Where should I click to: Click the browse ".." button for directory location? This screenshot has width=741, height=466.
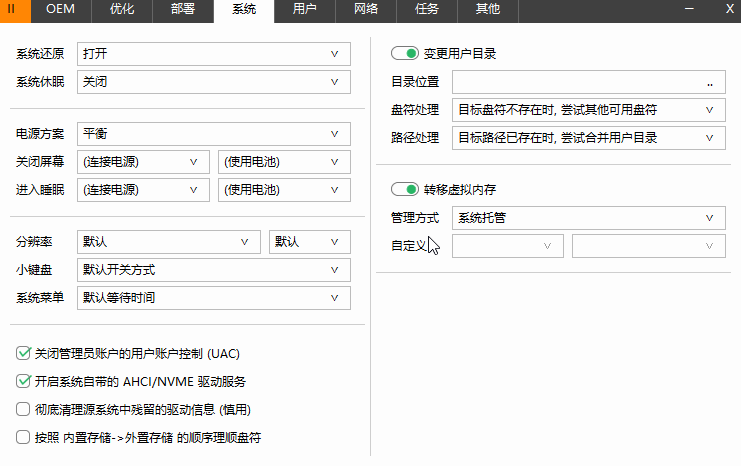709,82
